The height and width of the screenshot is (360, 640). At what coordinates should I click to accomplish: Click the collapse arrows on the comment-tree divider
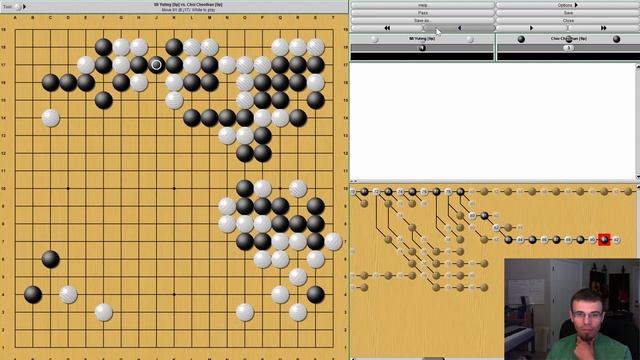pyautogui.click(x=354, y=181)
